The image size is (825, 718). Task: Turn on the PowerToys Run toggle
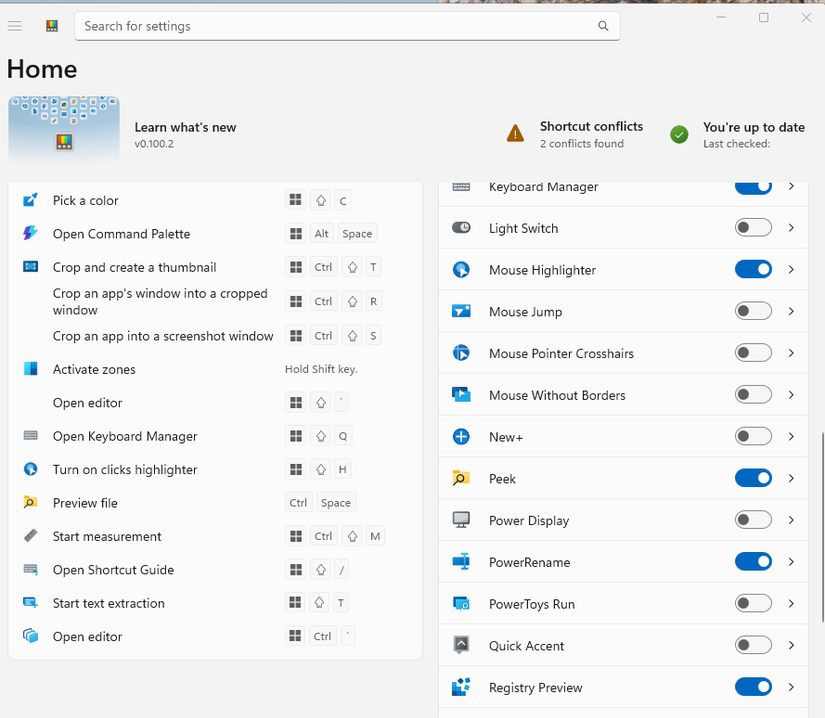pyautogui.click(x=753, y=603)
